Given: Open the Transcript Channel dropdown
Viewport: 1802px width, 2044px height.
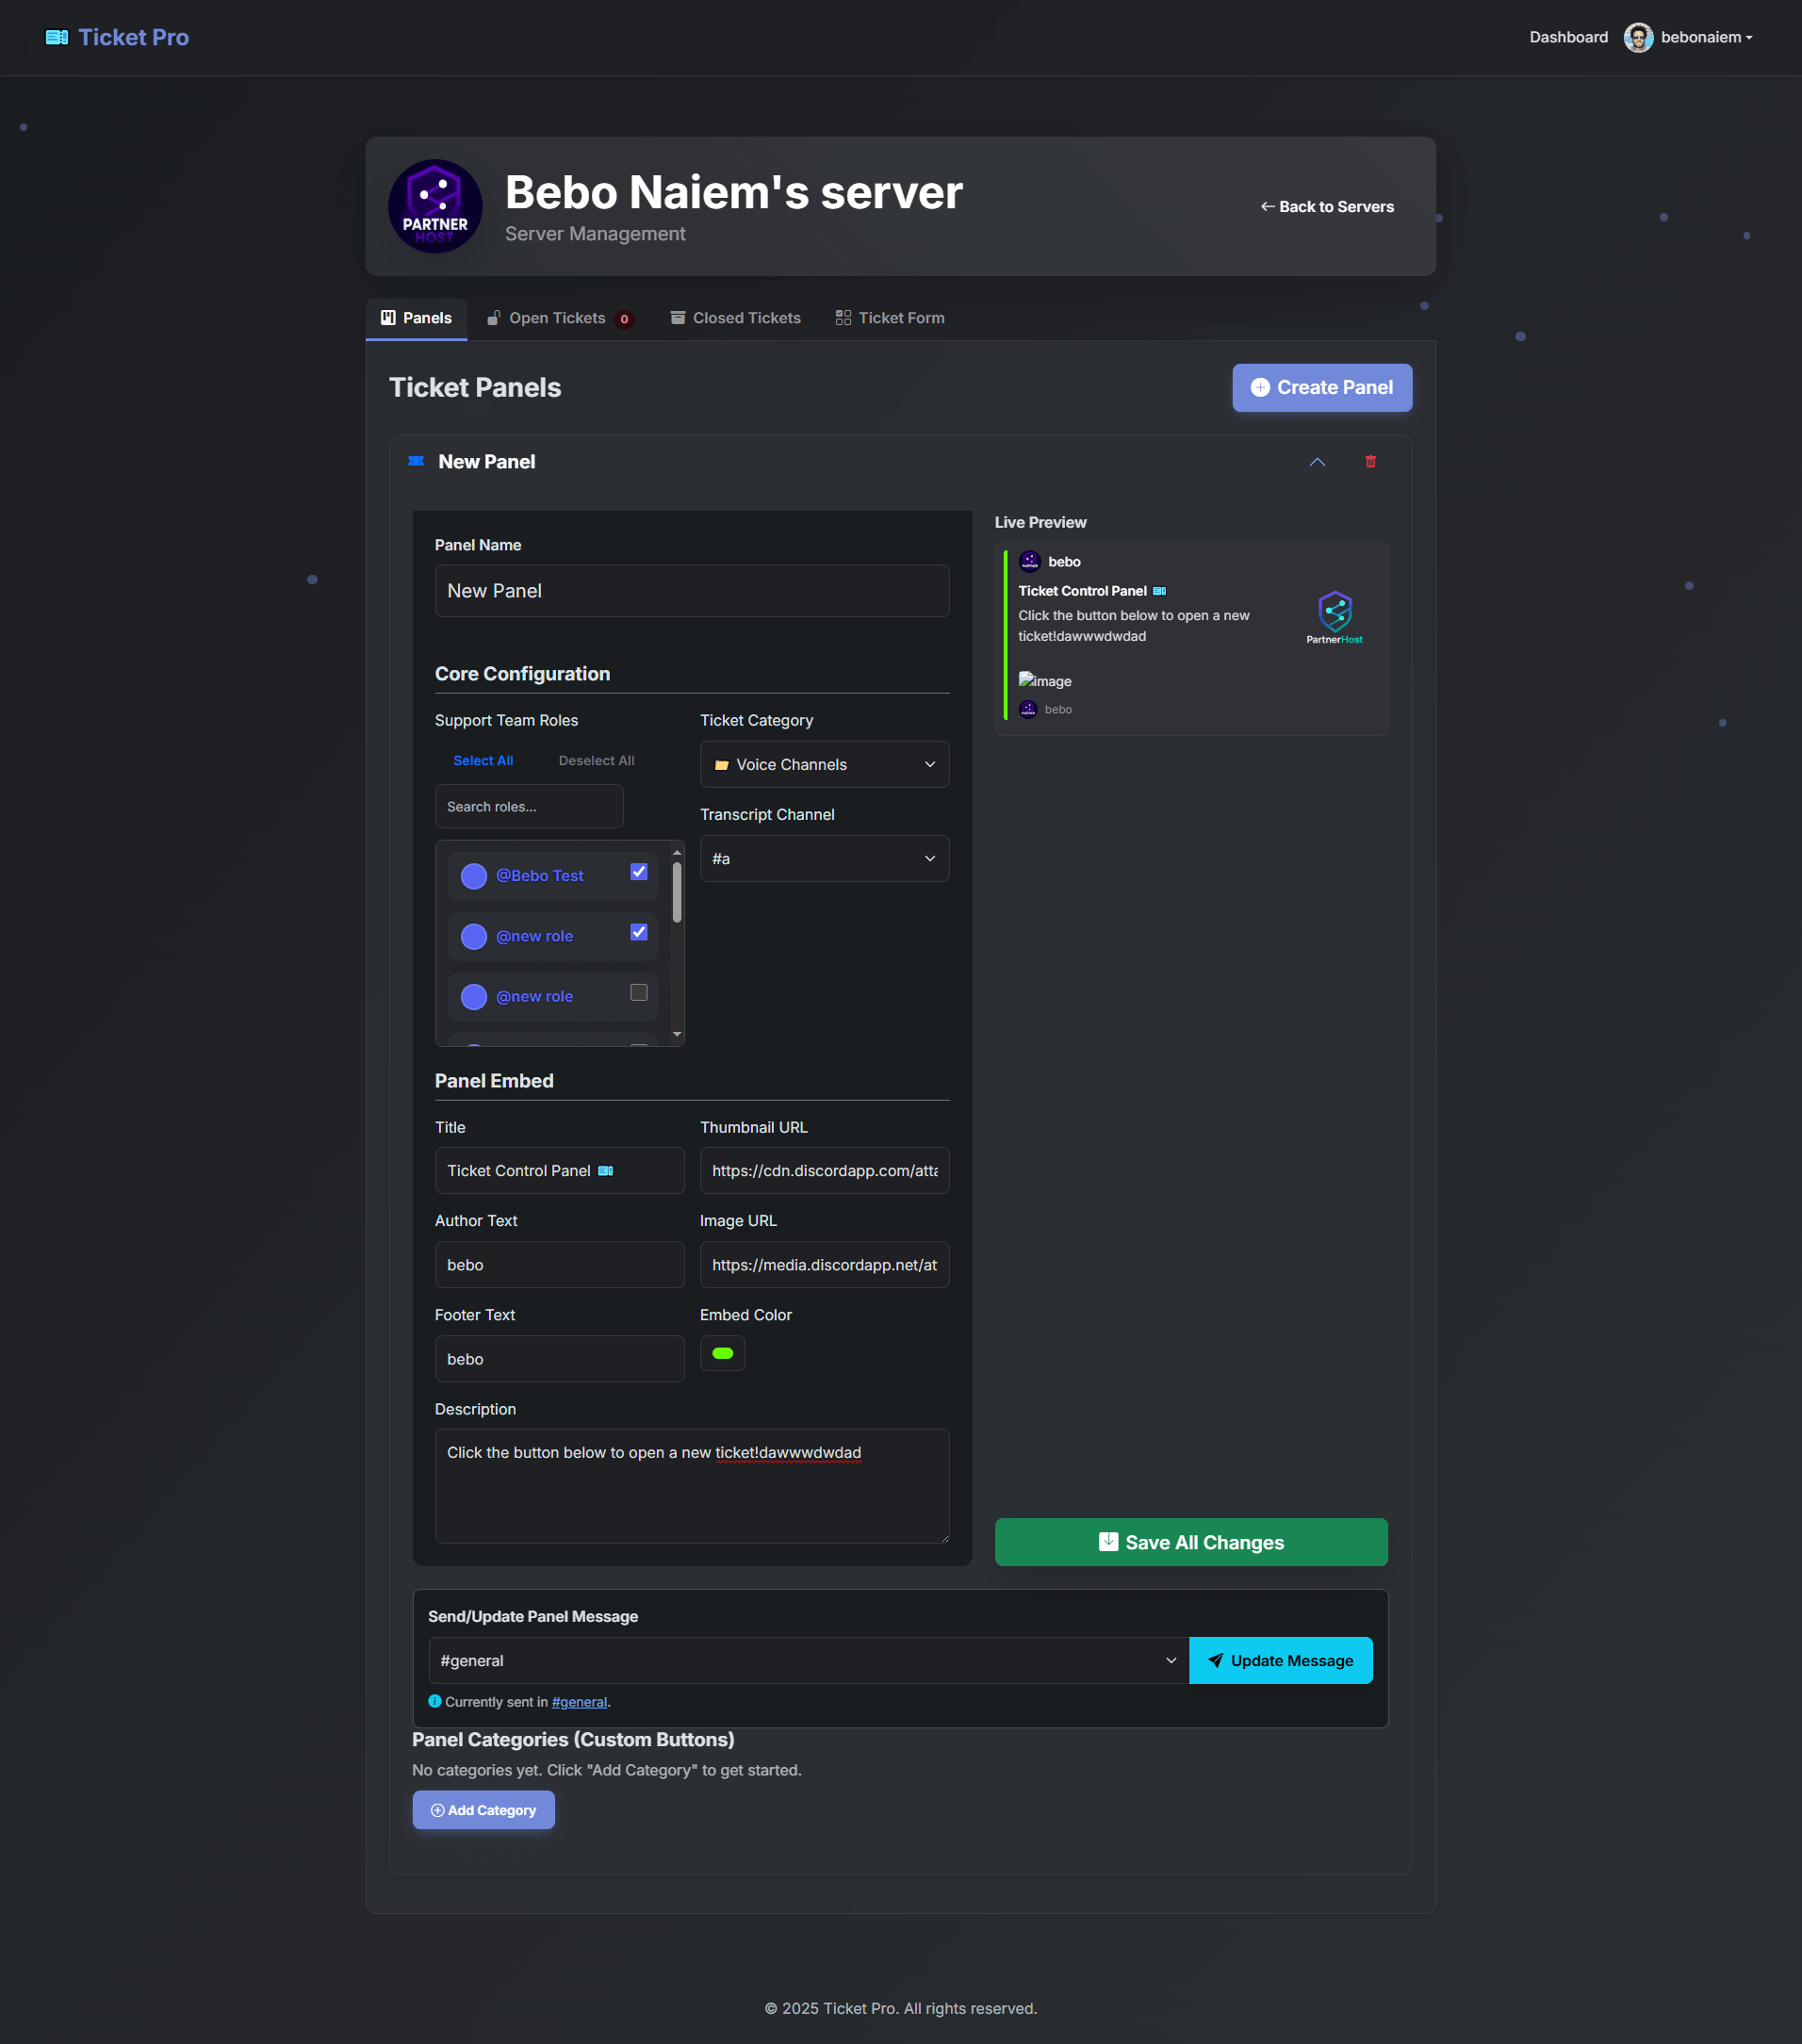Looking at the screenshot, I should pyautogui.click(x=824, y=858).
